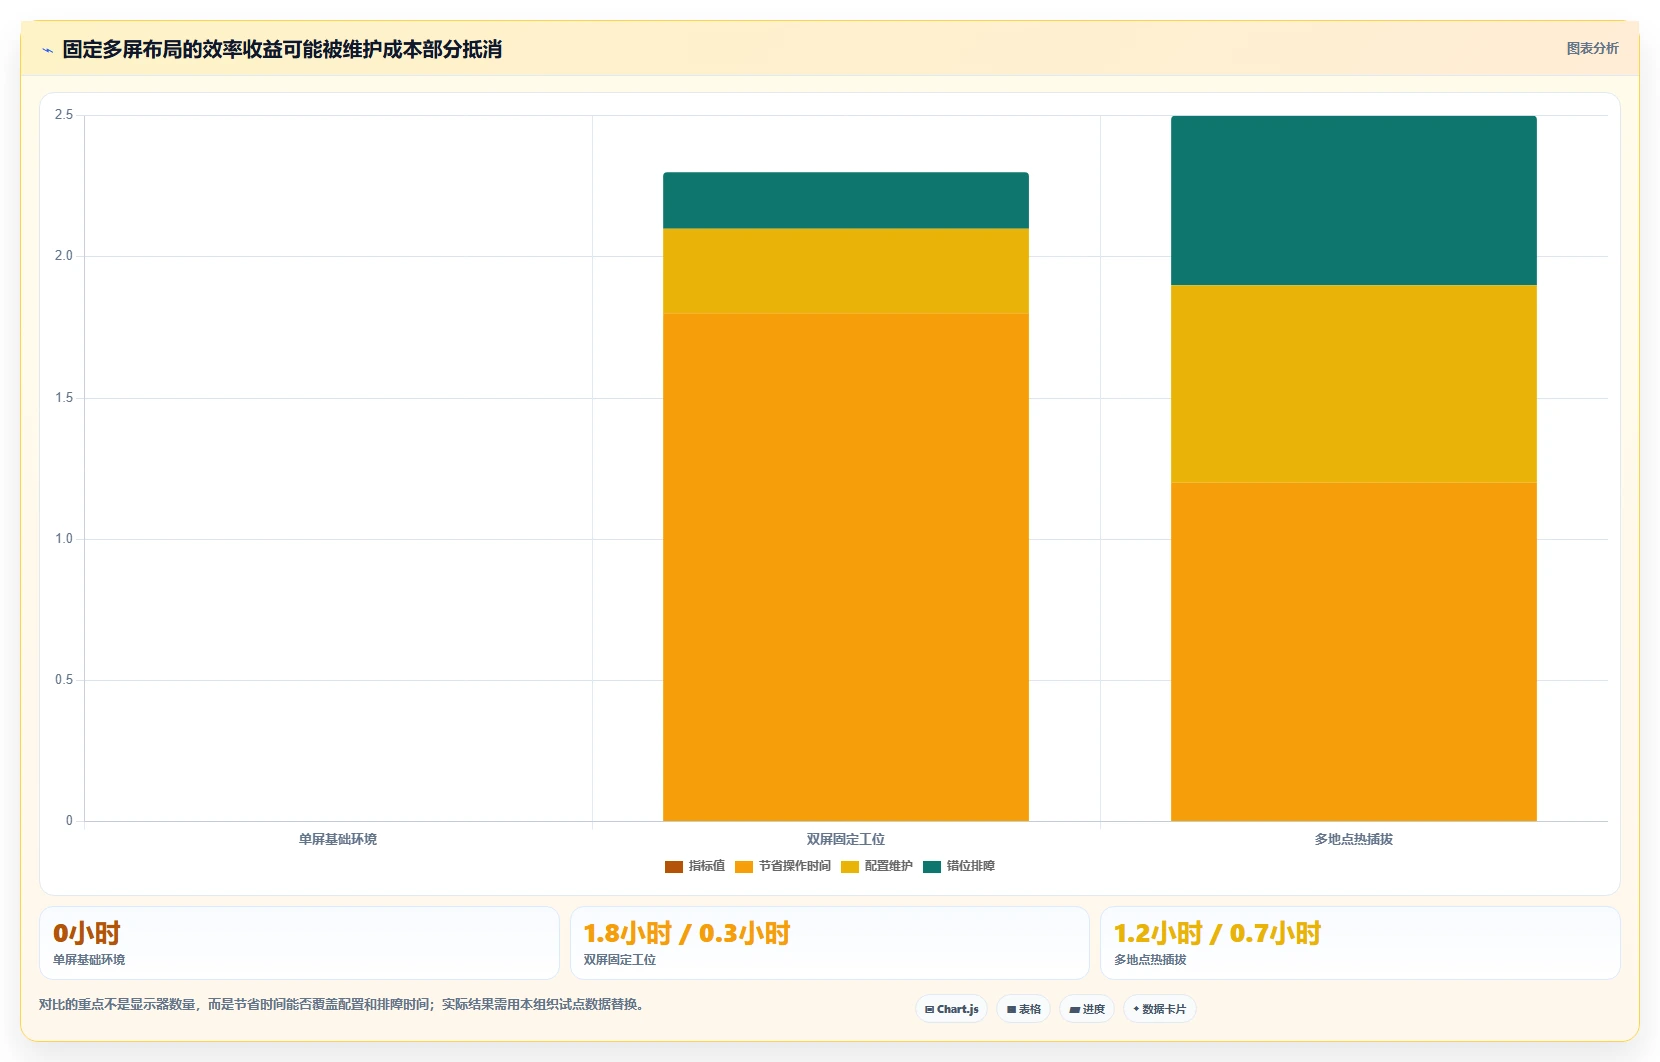The image size is (1660, 1062).
Task: Click the 1.8小时 / 0.3小时 card value
Action: click(x=687, y=933)
